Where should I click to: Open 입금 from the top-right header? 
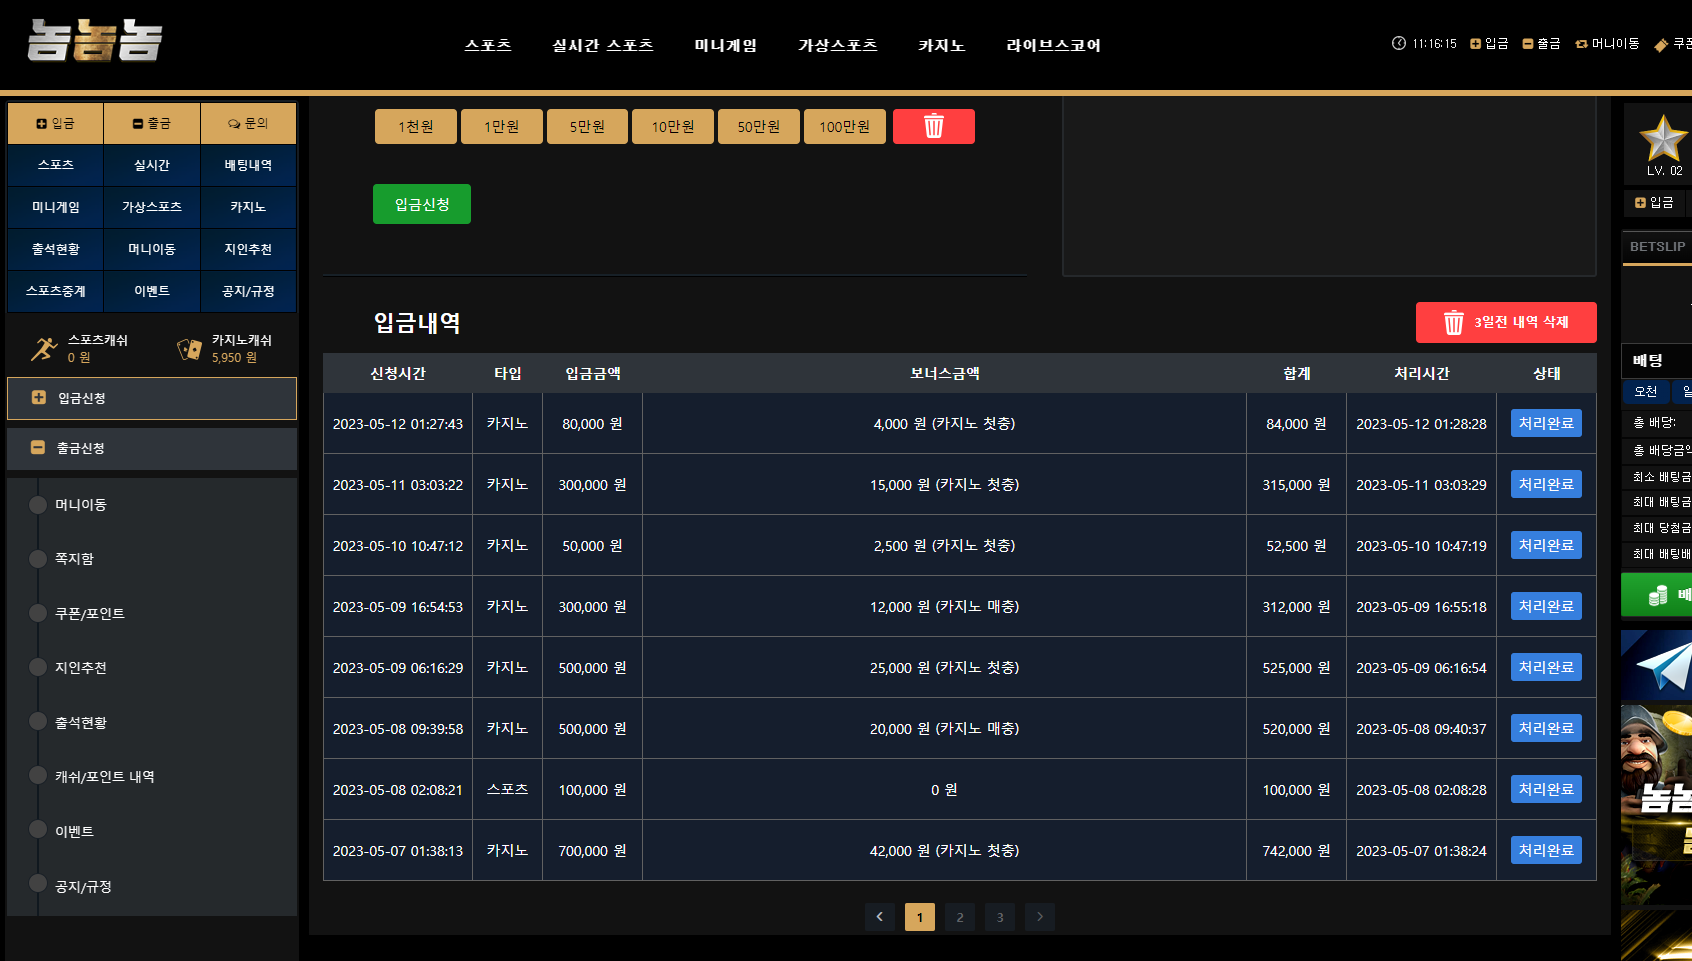click(1489, 44)
